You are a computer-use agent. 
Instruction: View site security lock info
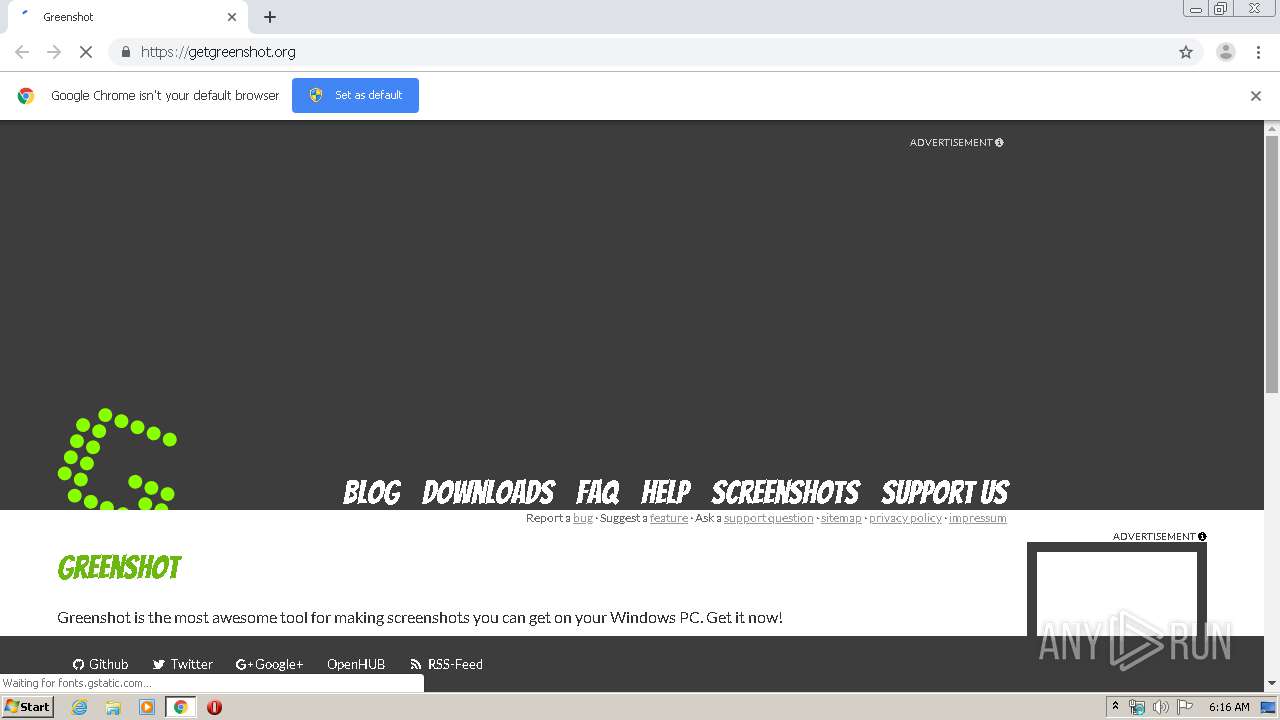tap(125, 52)
